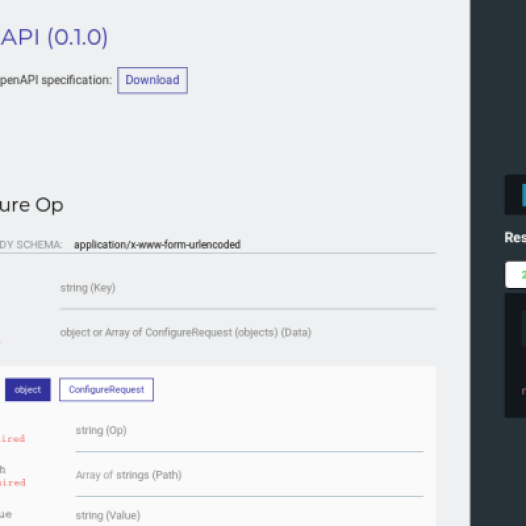Select the string (Op) property type
This screenshot has width=526, height=526.
pyautogui.click(x=101, y=430)
